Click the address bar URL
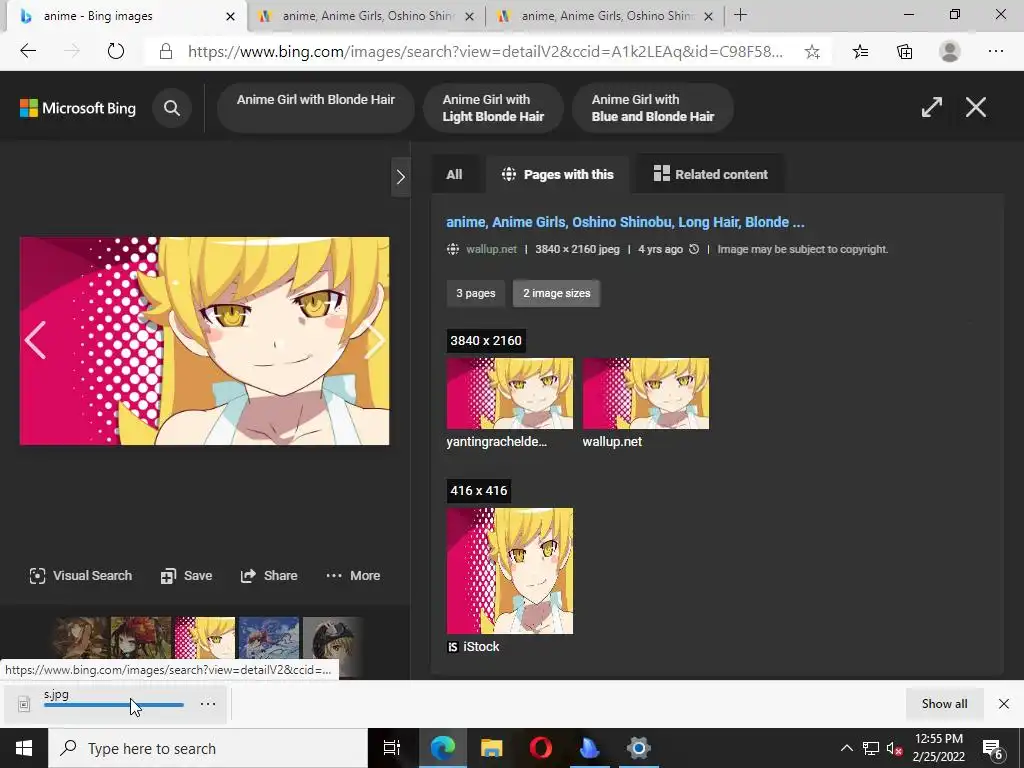1024x768 pixels. pos(485,52)
